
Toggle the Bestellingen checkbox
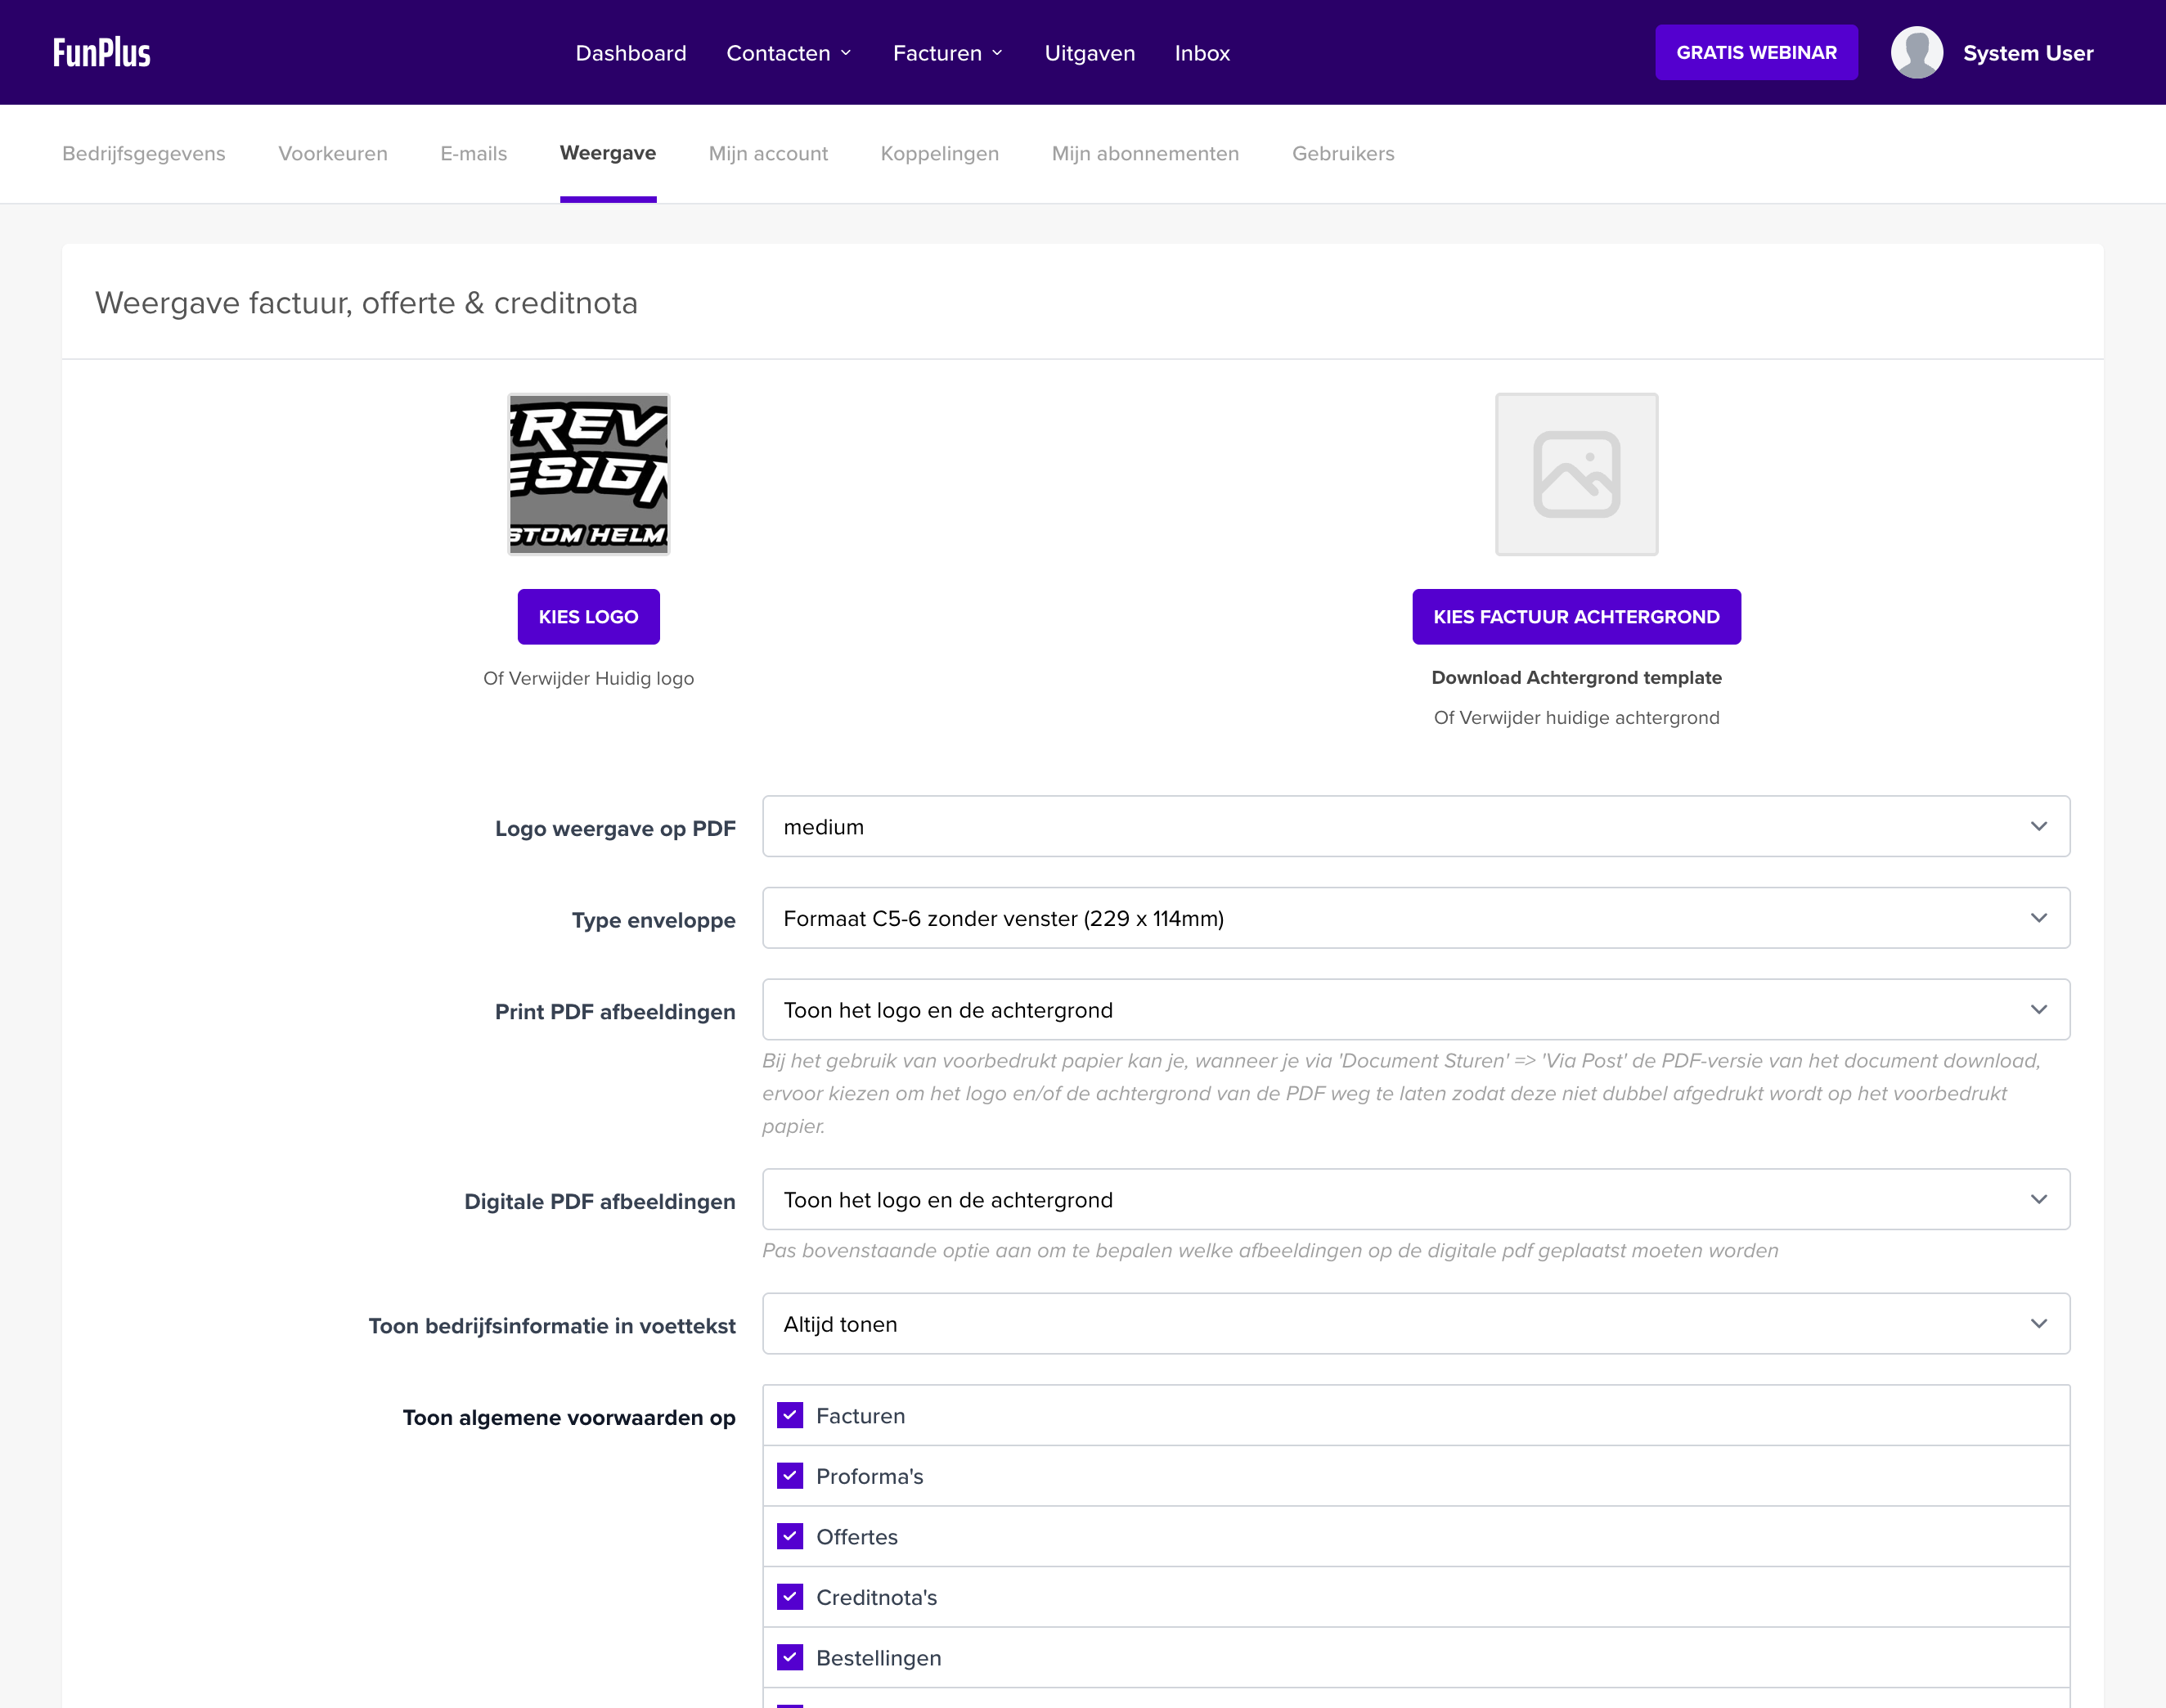790,1657
